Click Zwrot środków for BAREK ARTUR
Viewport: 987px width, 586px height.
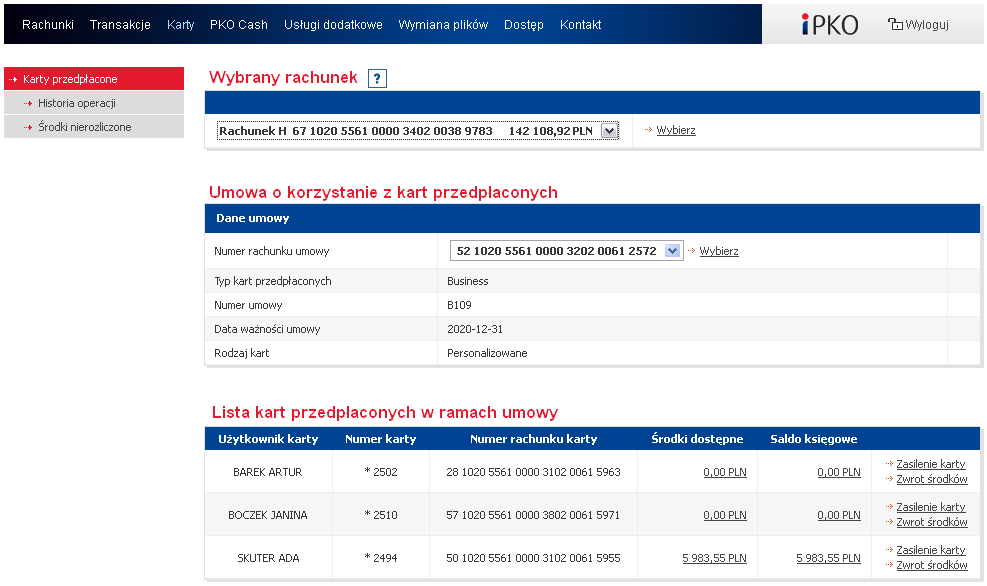[932, 479]
